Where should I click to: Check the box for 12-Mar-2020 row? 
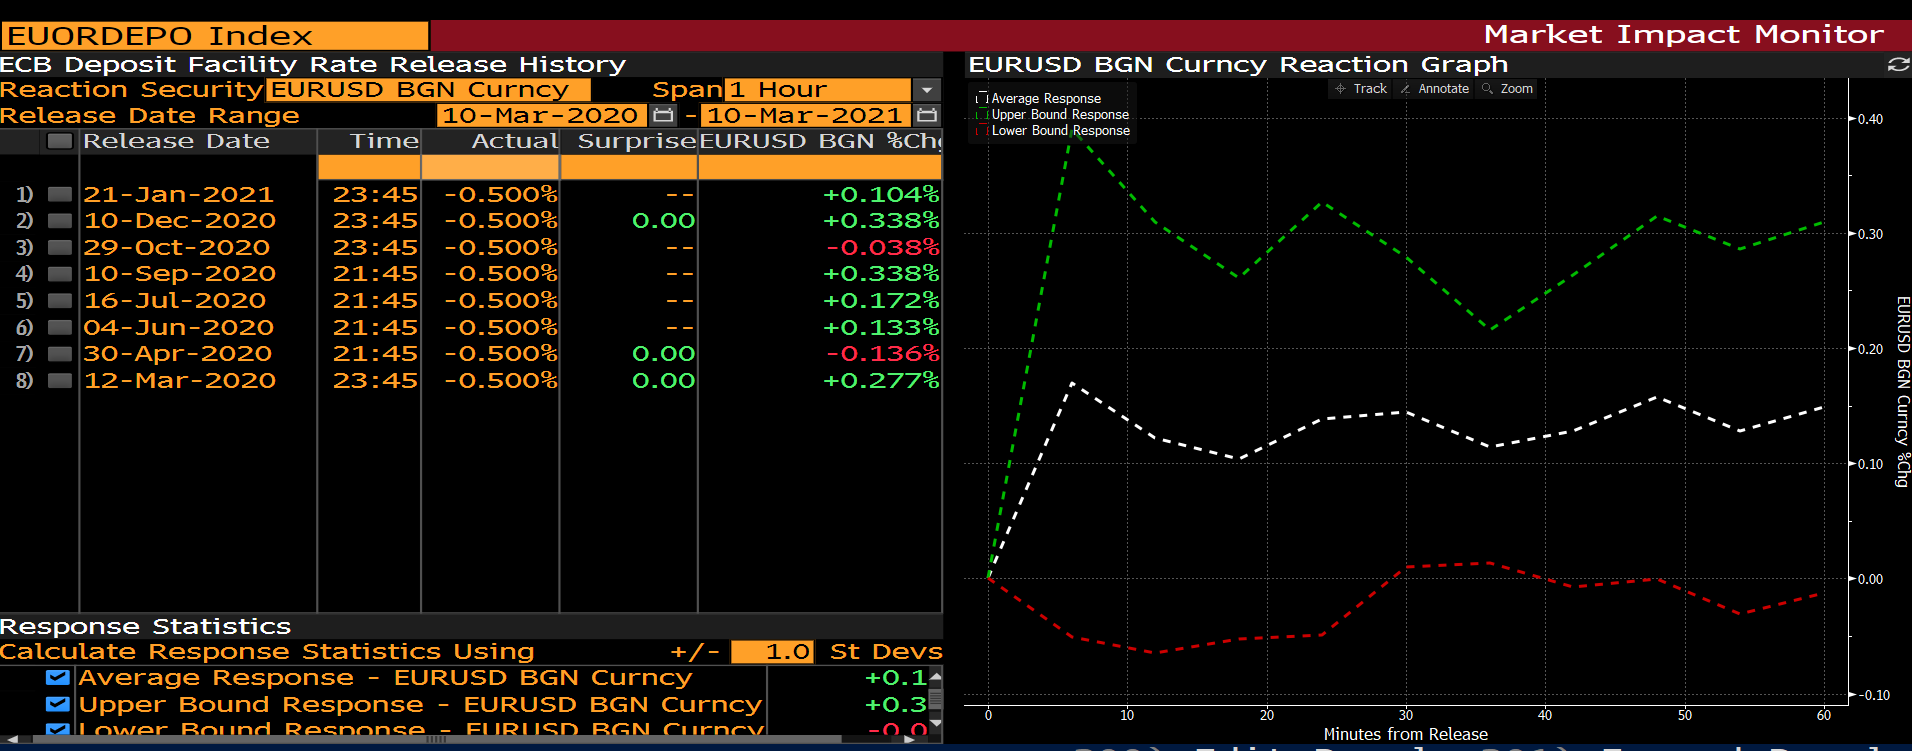60,380
